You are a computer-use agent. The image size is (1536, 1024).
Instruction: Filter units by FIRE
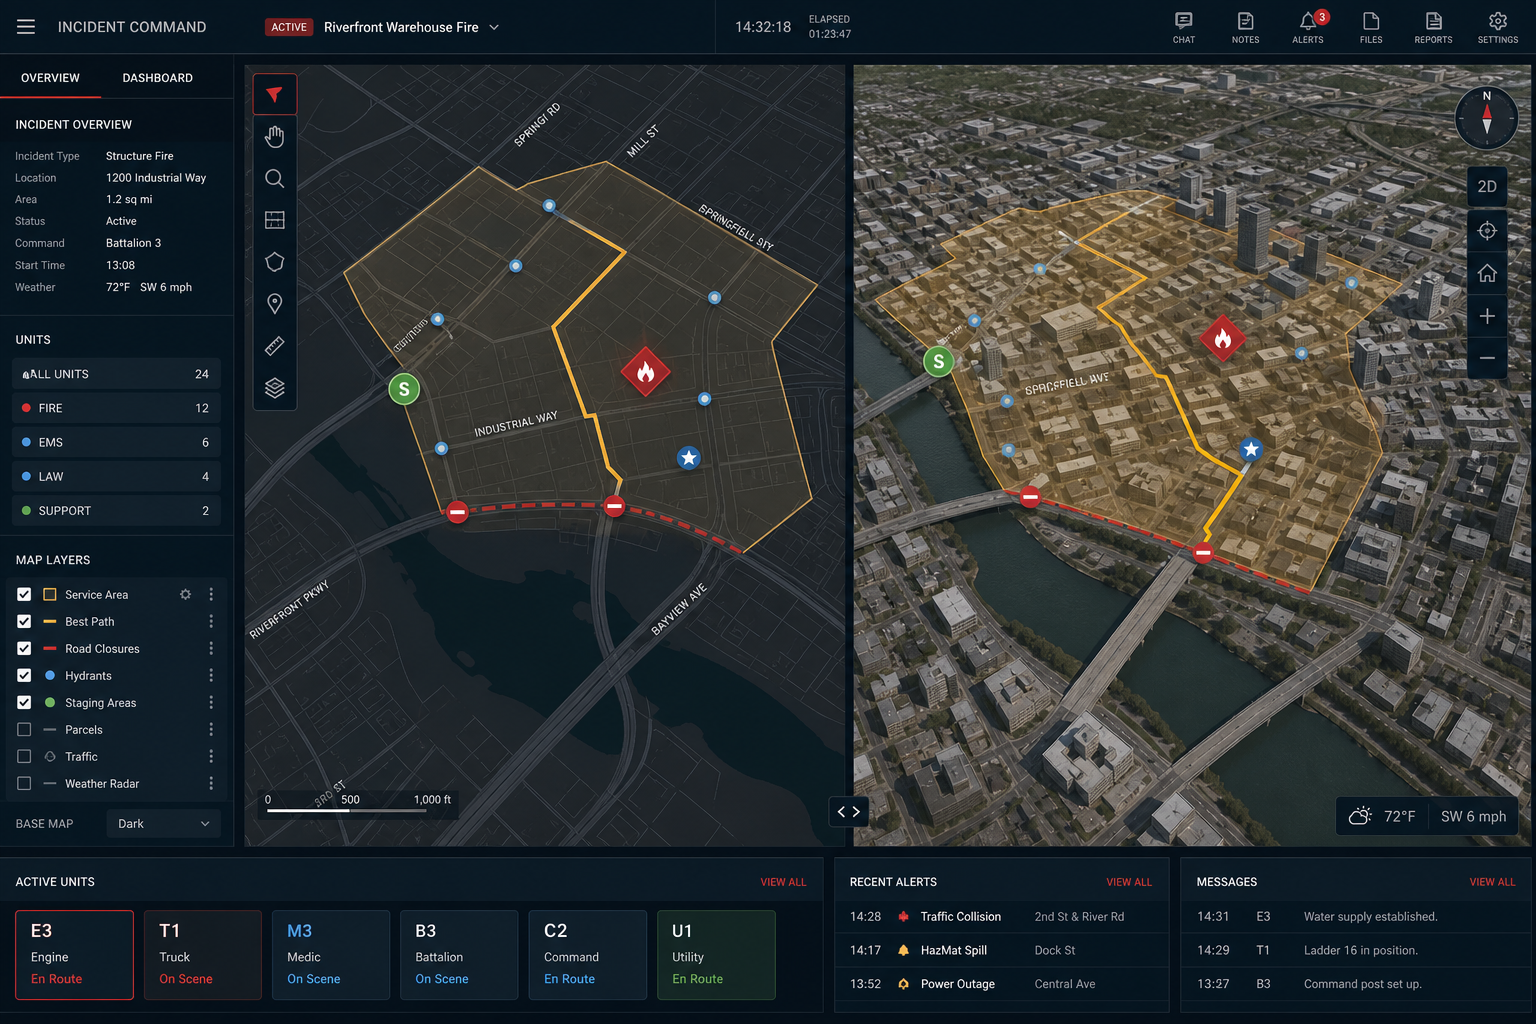pos(116,408)
